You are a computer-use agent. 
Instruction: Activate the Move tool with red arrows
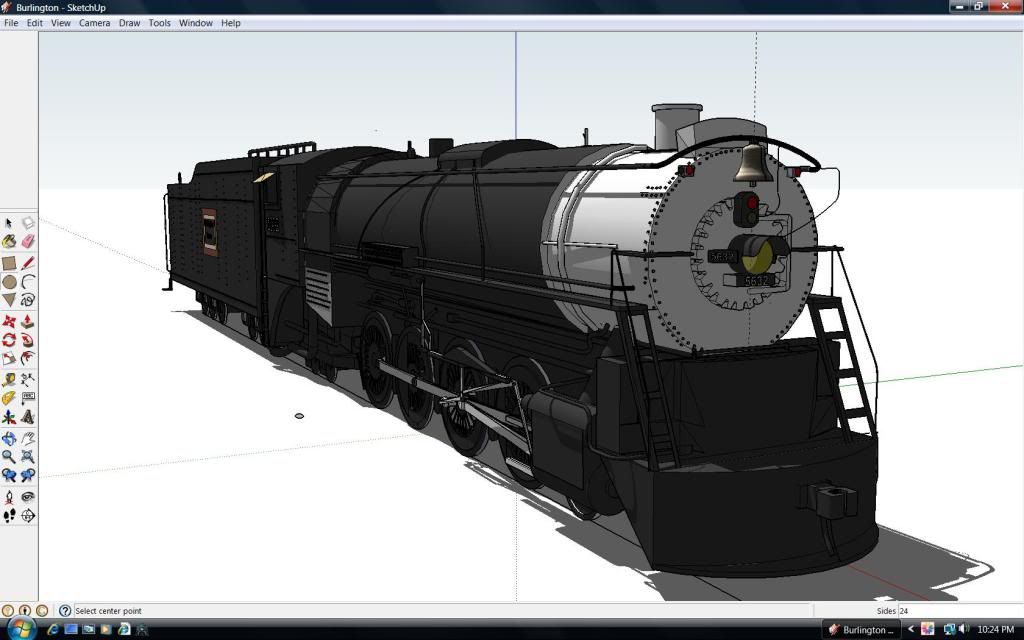click(8, 321)
